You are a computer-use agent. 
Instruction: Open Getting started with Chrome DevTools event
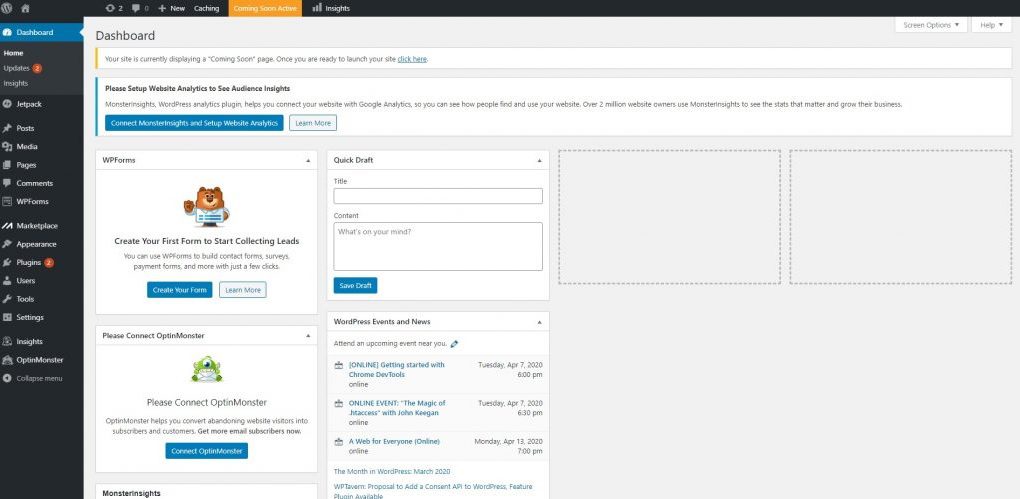tap(396, 370)
